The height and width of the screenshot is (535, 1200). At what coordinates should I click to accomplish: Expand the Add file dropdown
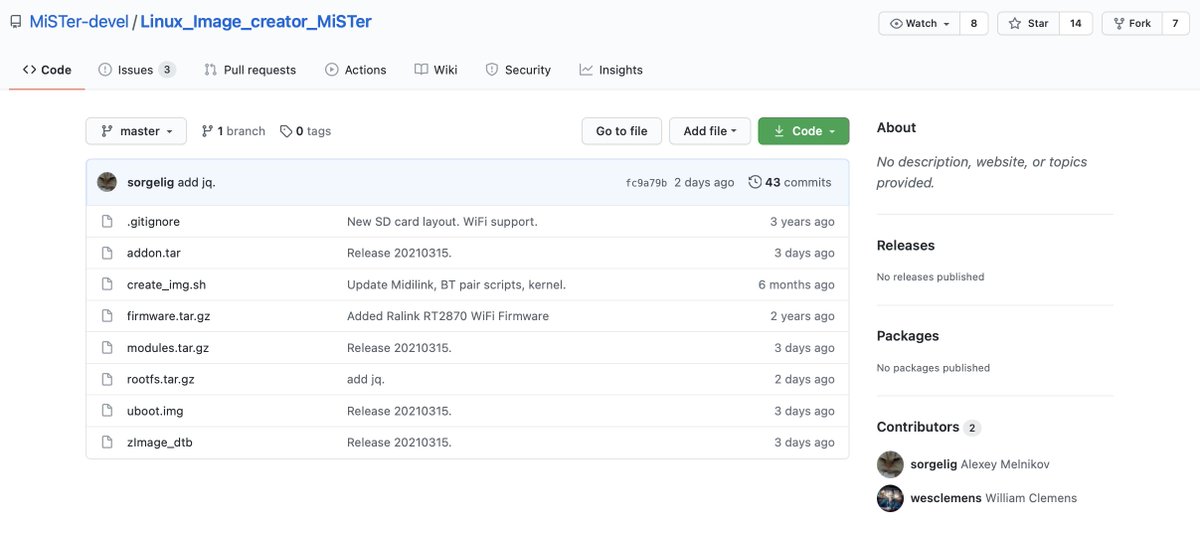[x=709, y=131]
